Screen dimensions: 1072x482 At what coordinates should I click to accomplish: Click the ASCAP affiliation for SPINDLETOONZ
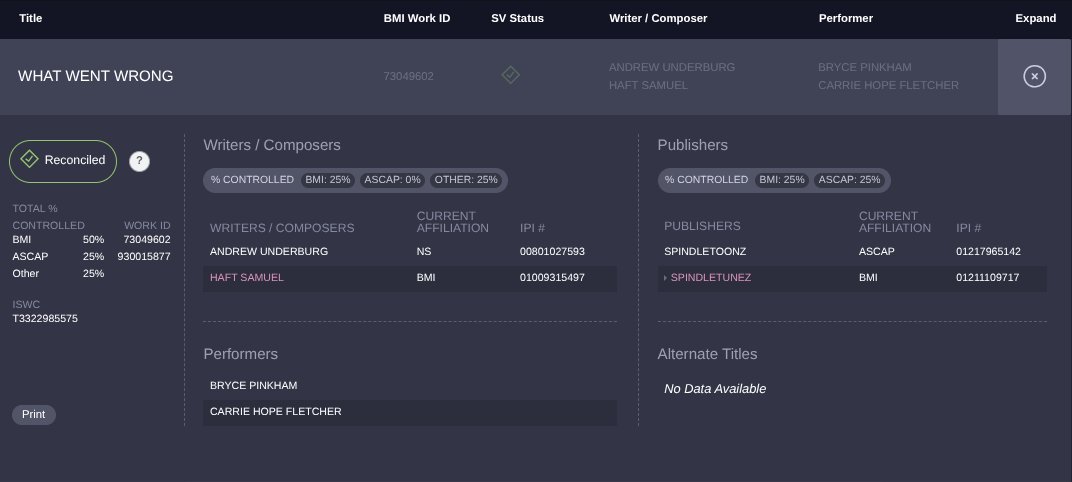876,252
